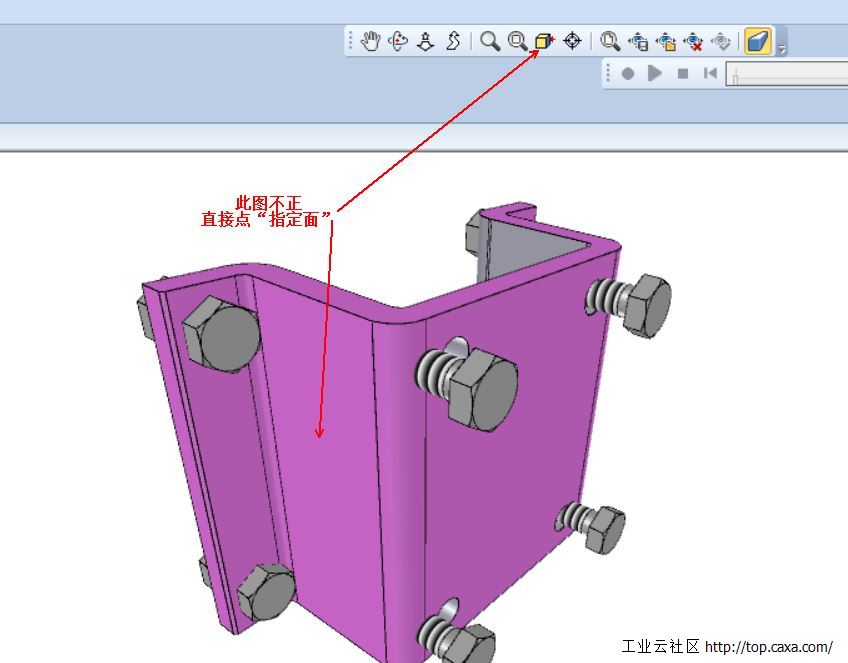Viewport: 848px width, 663px height.
Task: Click the Look At face (指定面) tool
Action: (x=545, y=41)
